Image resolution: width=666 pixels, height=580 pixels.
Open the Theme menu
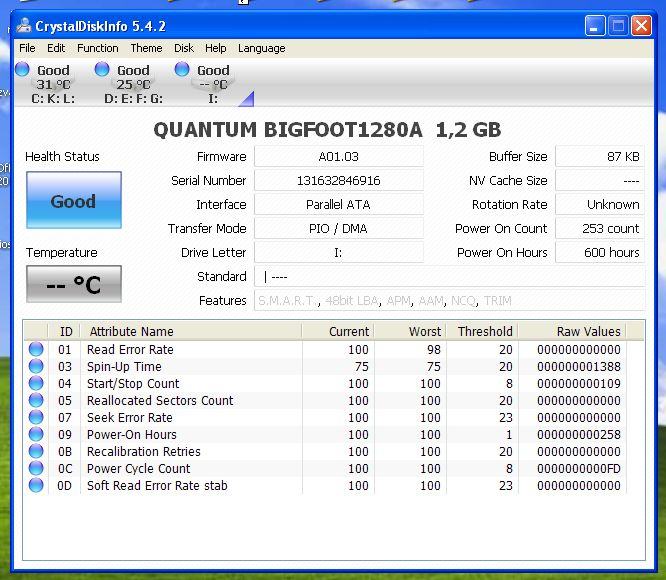click(x=146, y=48)
